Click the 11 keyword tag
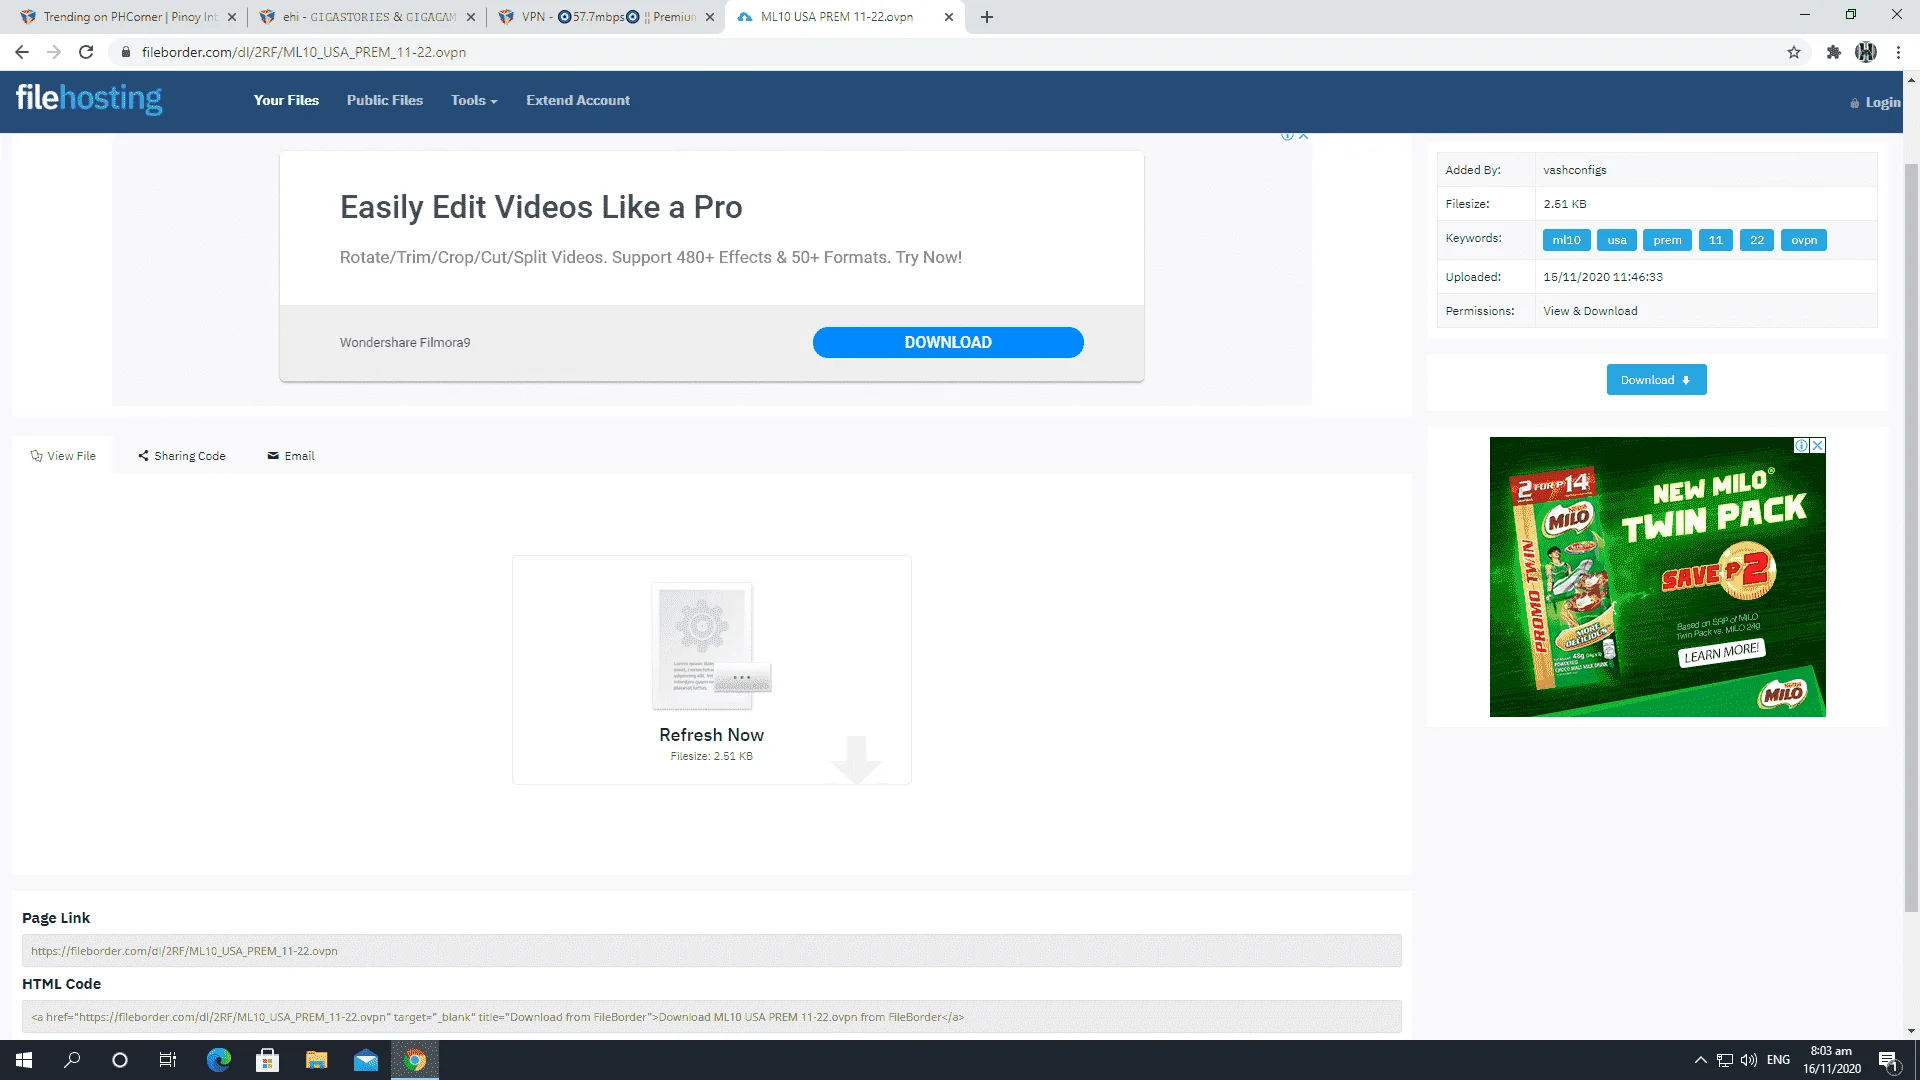Screen dimensions: 1920x1080 coord(1716,240)
